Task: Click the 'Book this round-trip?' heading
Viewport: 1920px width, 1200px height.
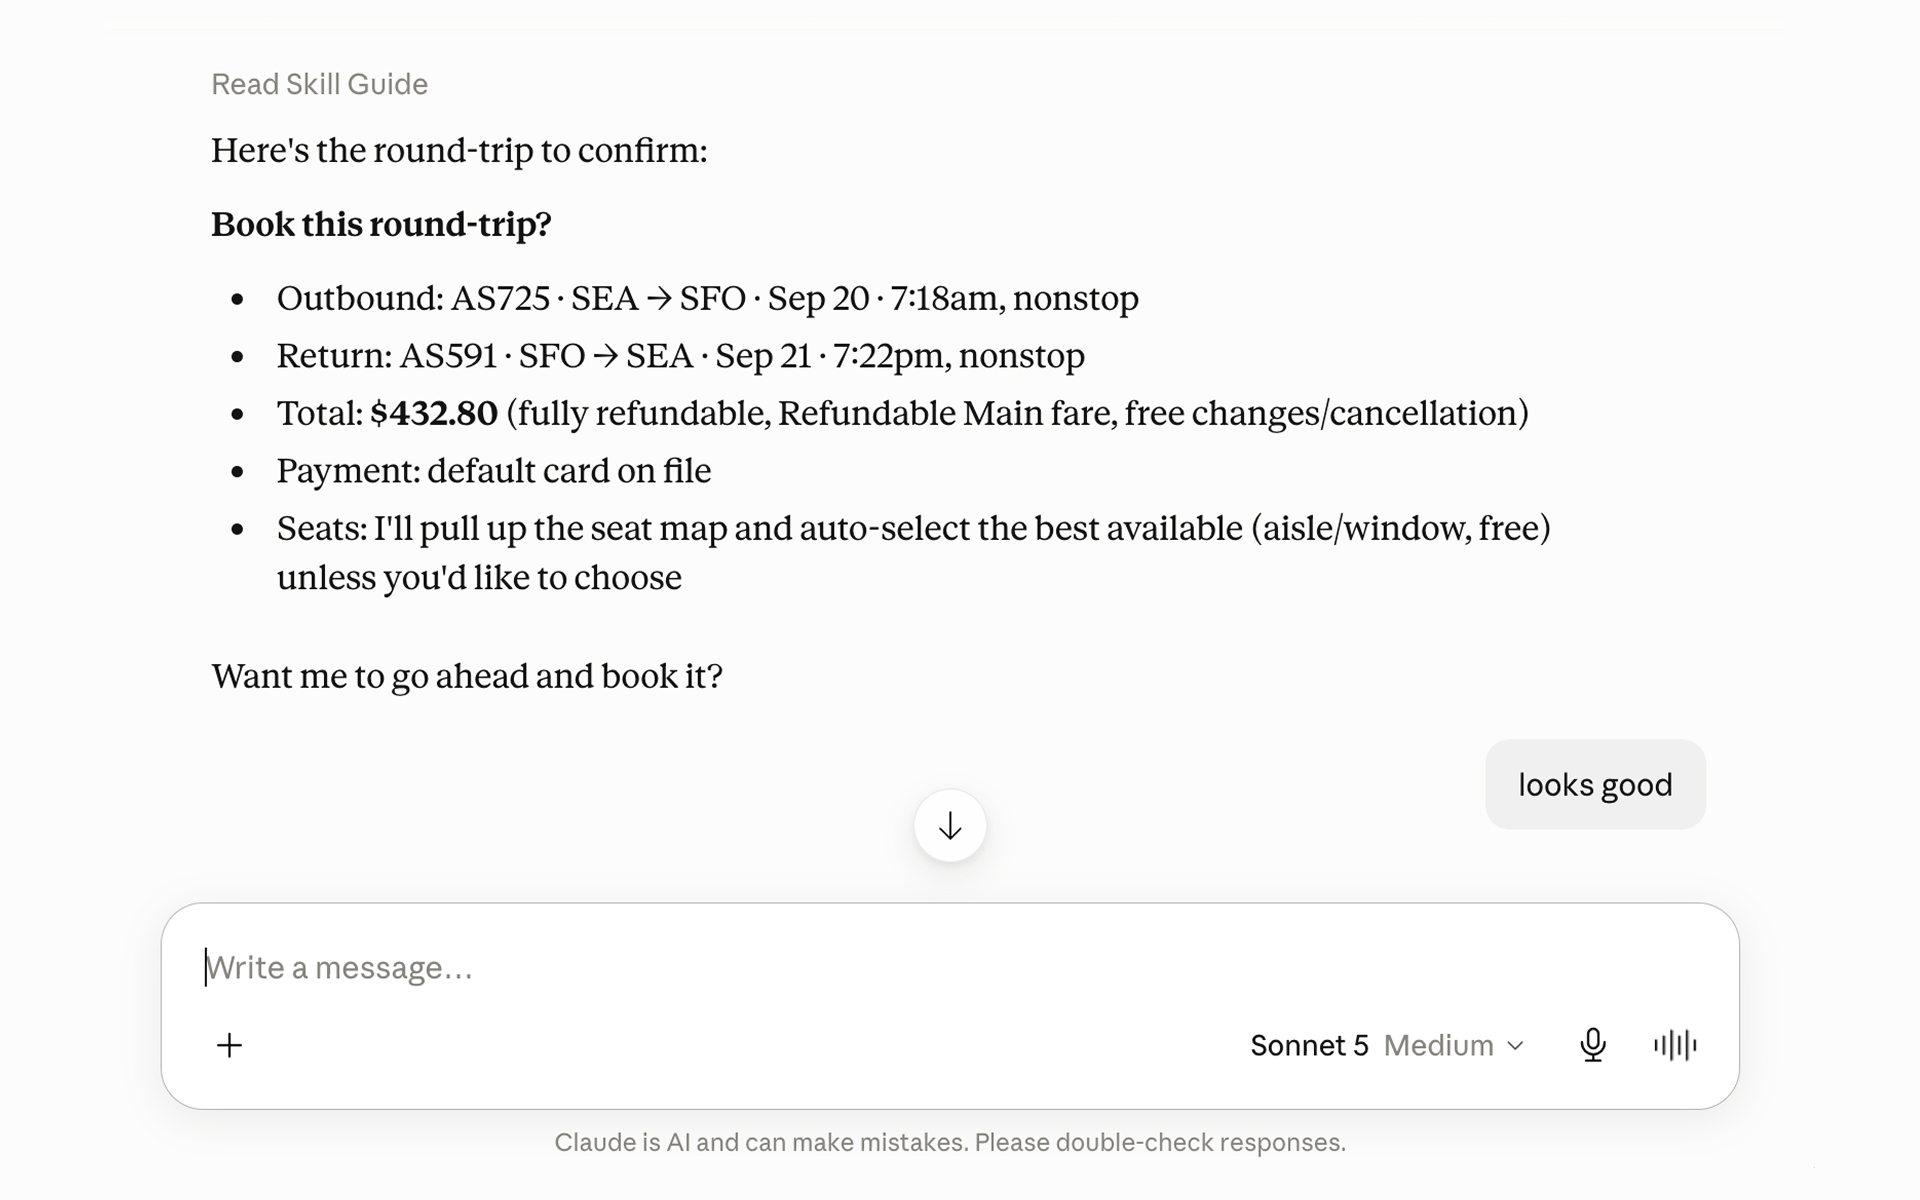Action: 381,224
